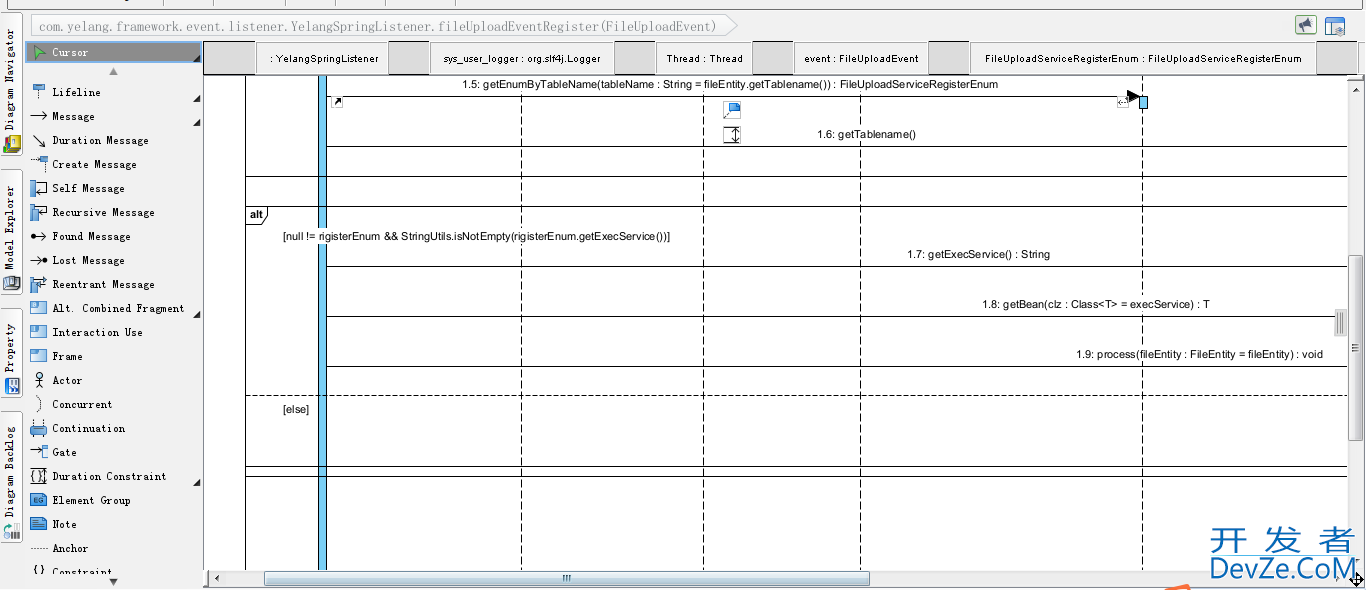Expand Lifeline tool variants arrow
Viewport: 1366px width, 590px height.
pyautogui.click(x=197, y=99)
